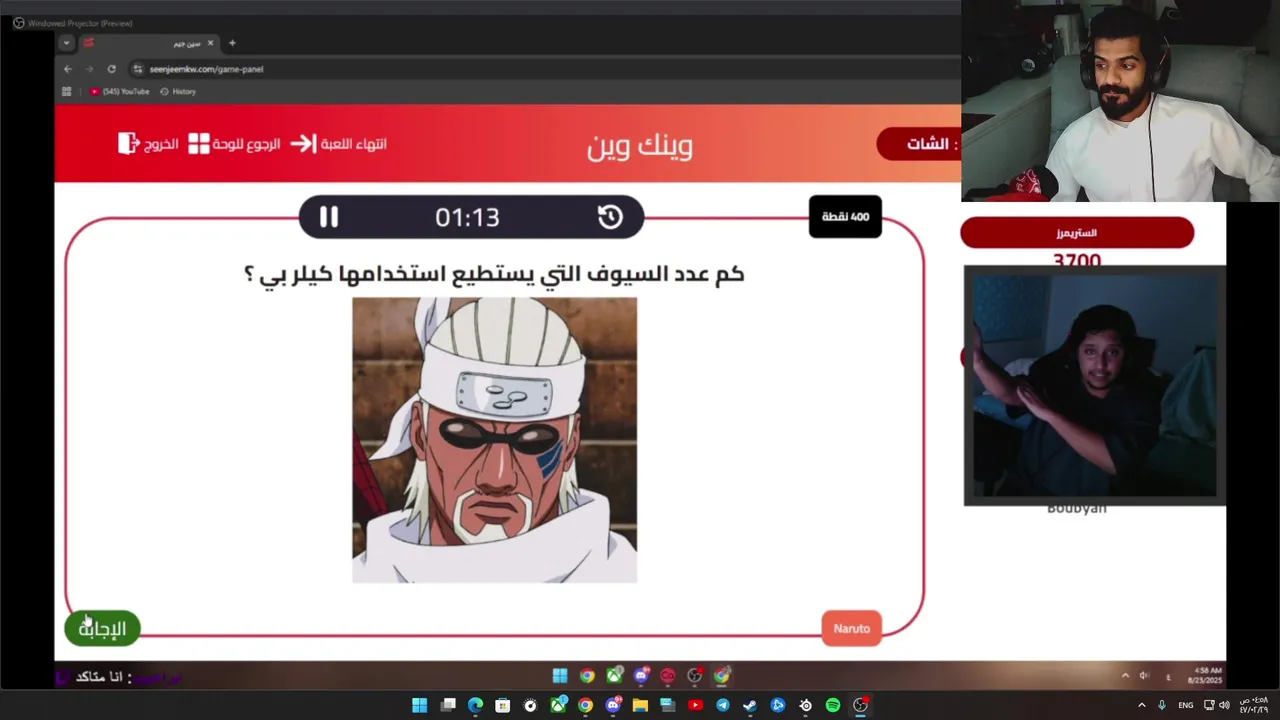Open Spotify from the taskbar
Image resolution: width=1280 pixels, height=720 pixels.
coord(833,705)
